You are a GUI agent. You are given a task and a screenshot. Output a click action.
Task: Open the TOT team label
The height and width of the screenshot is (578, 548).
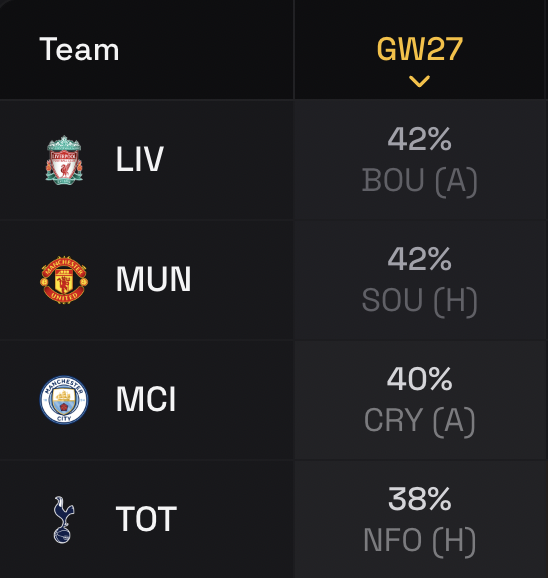click(x=146, y=519)
